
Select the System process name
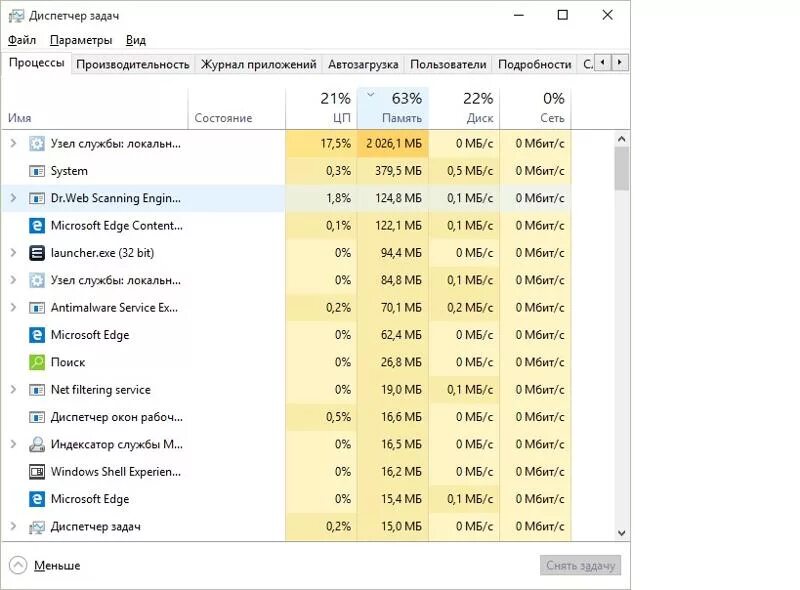coord(69,171)
